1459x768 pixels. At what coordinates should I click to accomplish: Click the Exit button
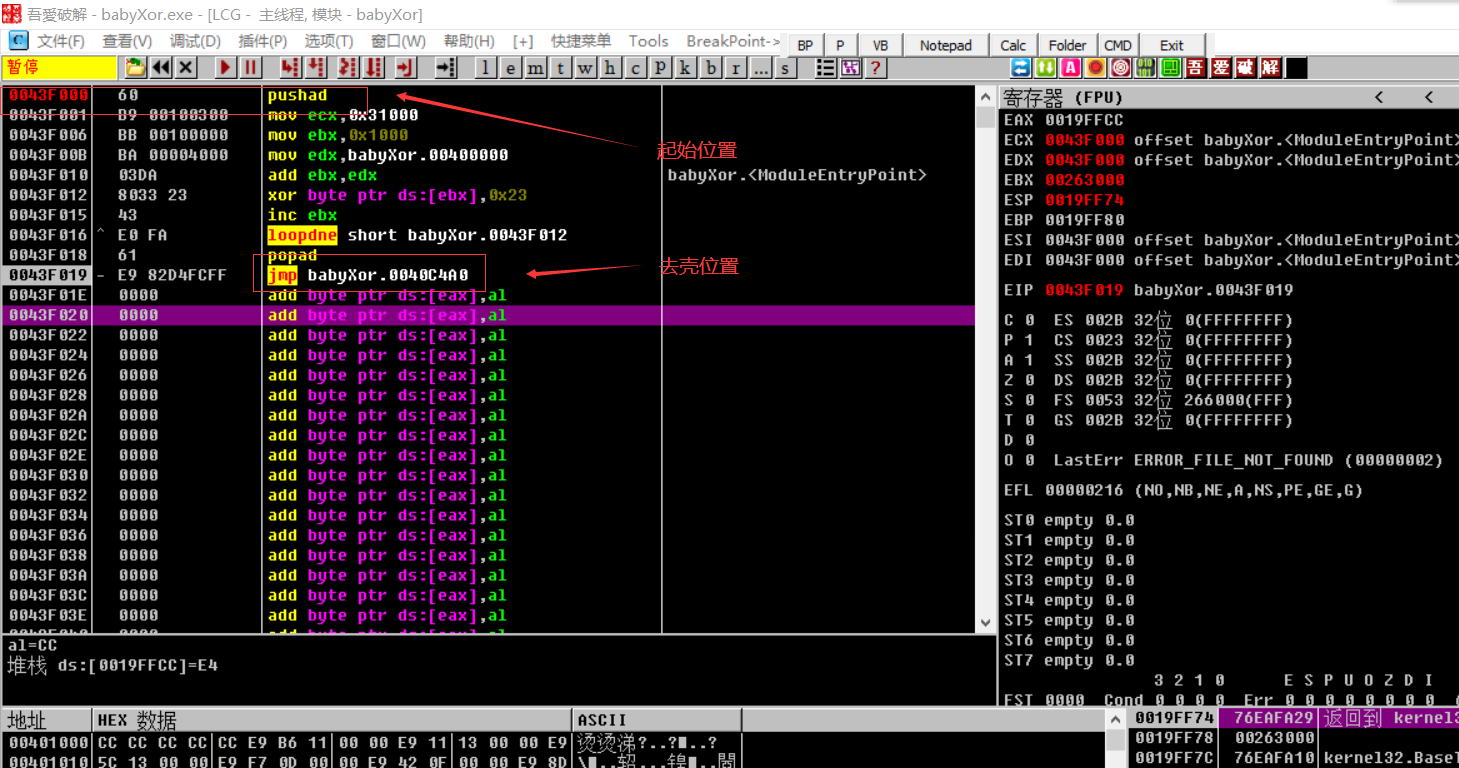coord(1172,45)
